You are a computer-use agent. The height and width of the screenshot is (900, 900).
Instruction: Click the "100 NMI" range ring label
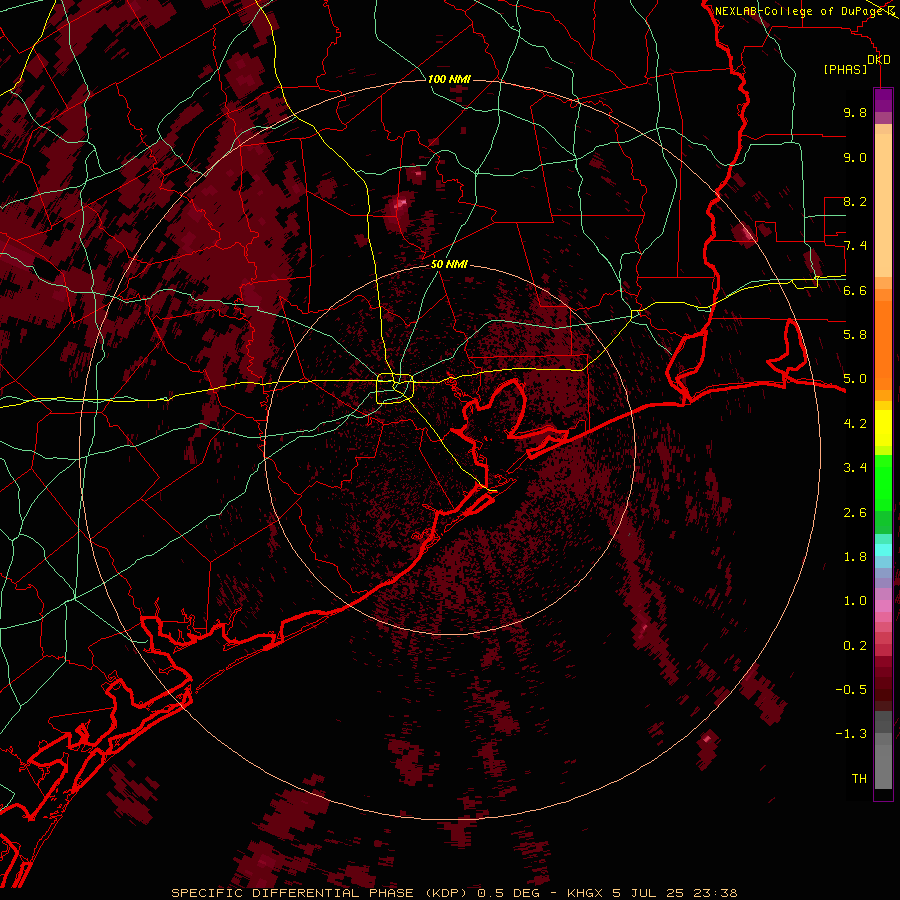(x=449, y=79)
